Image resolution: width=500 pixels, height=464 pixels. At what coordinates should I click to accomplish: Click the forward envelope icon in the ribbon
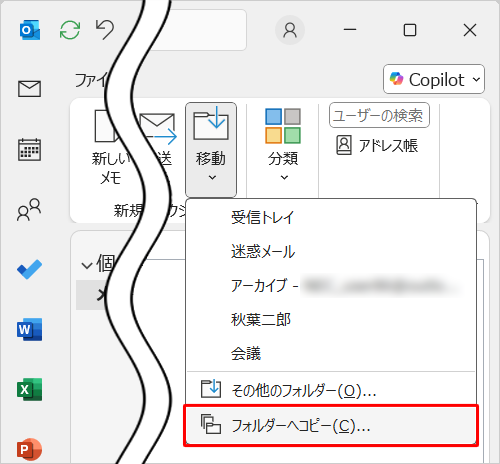pos(158,129)
